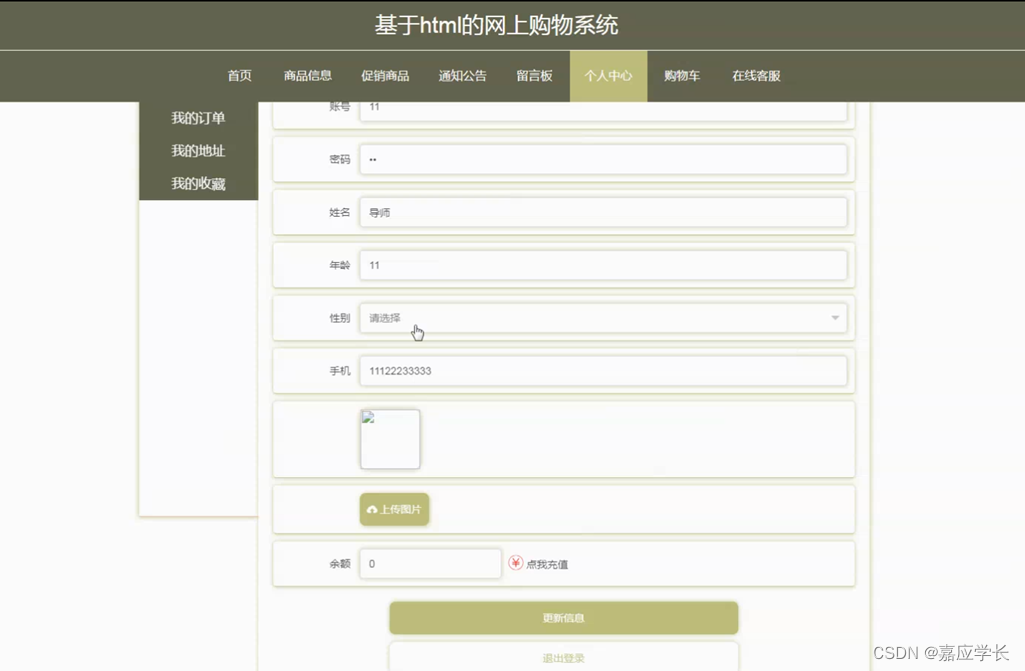Open 通知公告 menu item
This screenshot has width=1025, height=671.
point(462,76)
